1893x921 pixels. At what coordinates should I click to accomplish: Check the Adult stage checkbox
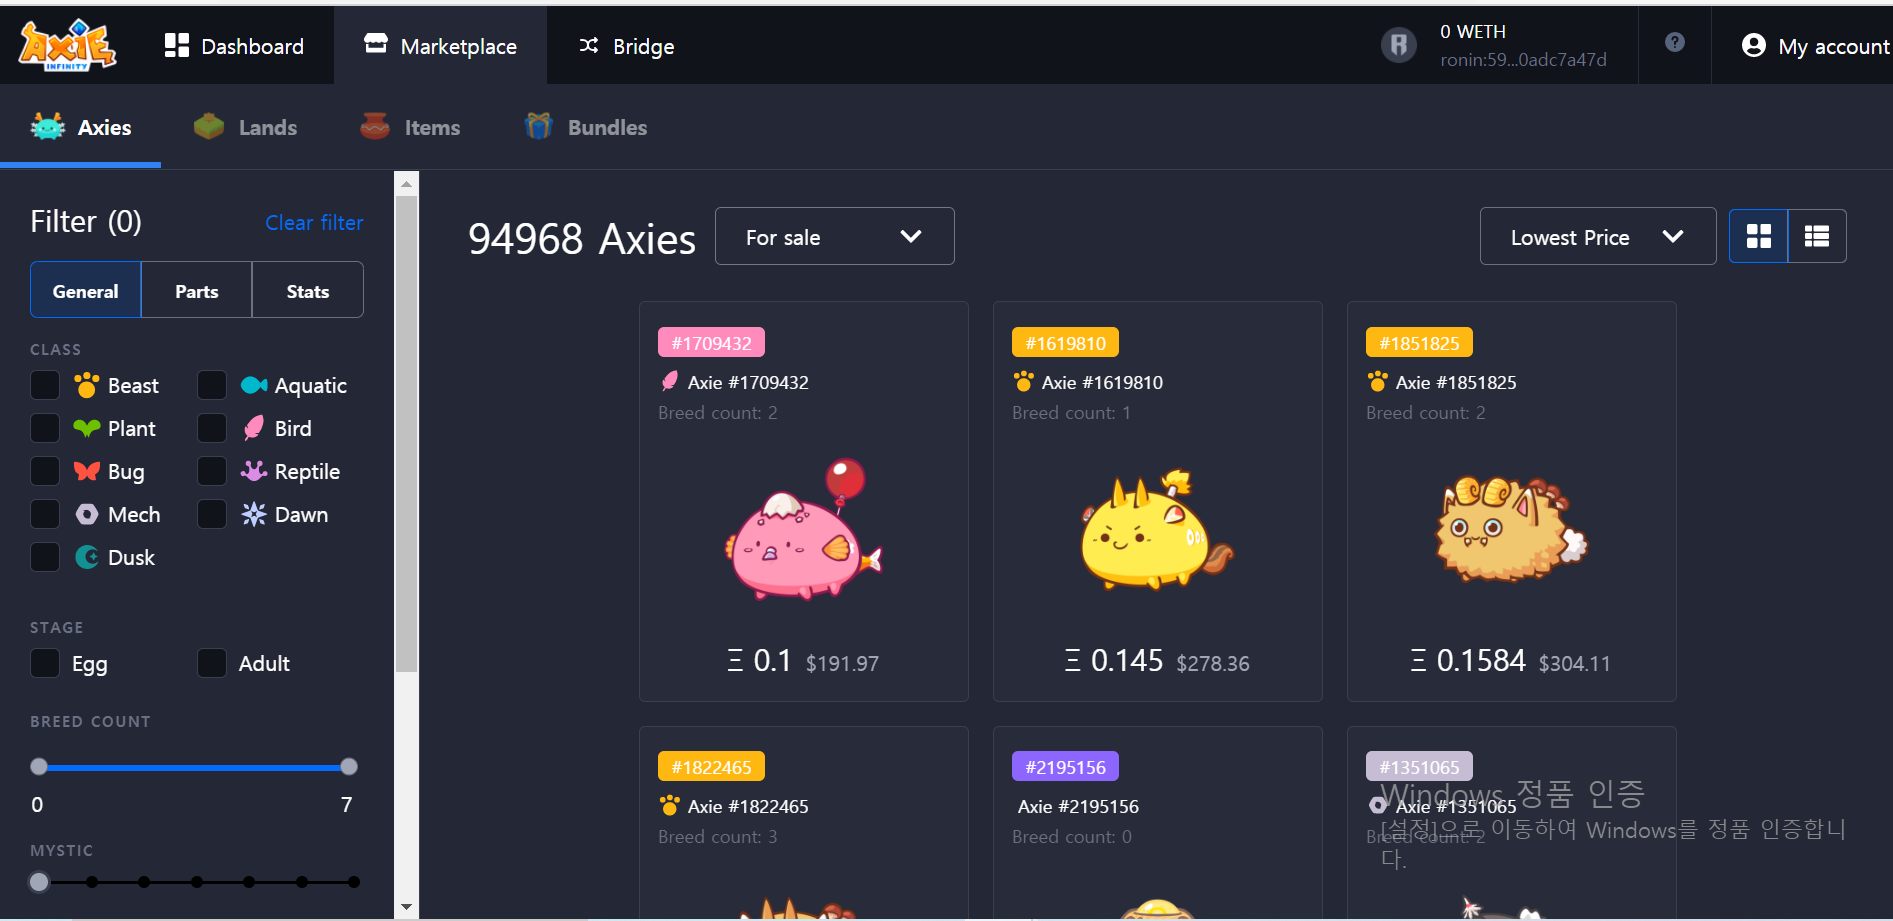(x=212, y=663)
